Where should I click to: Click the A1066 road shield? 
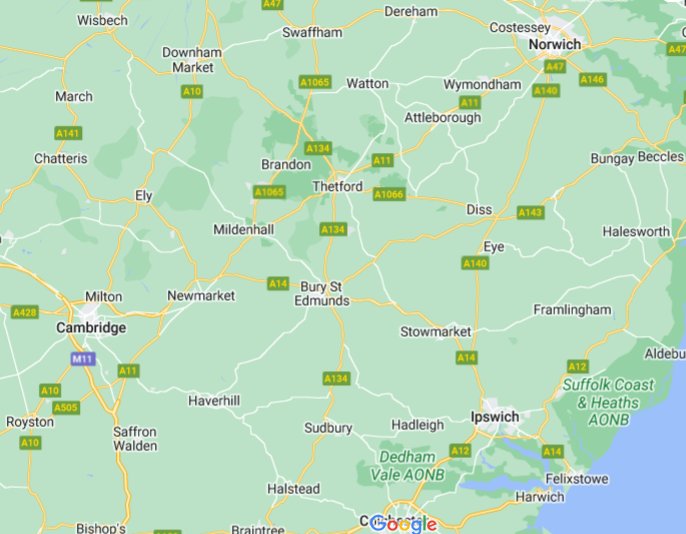[389, 194]
